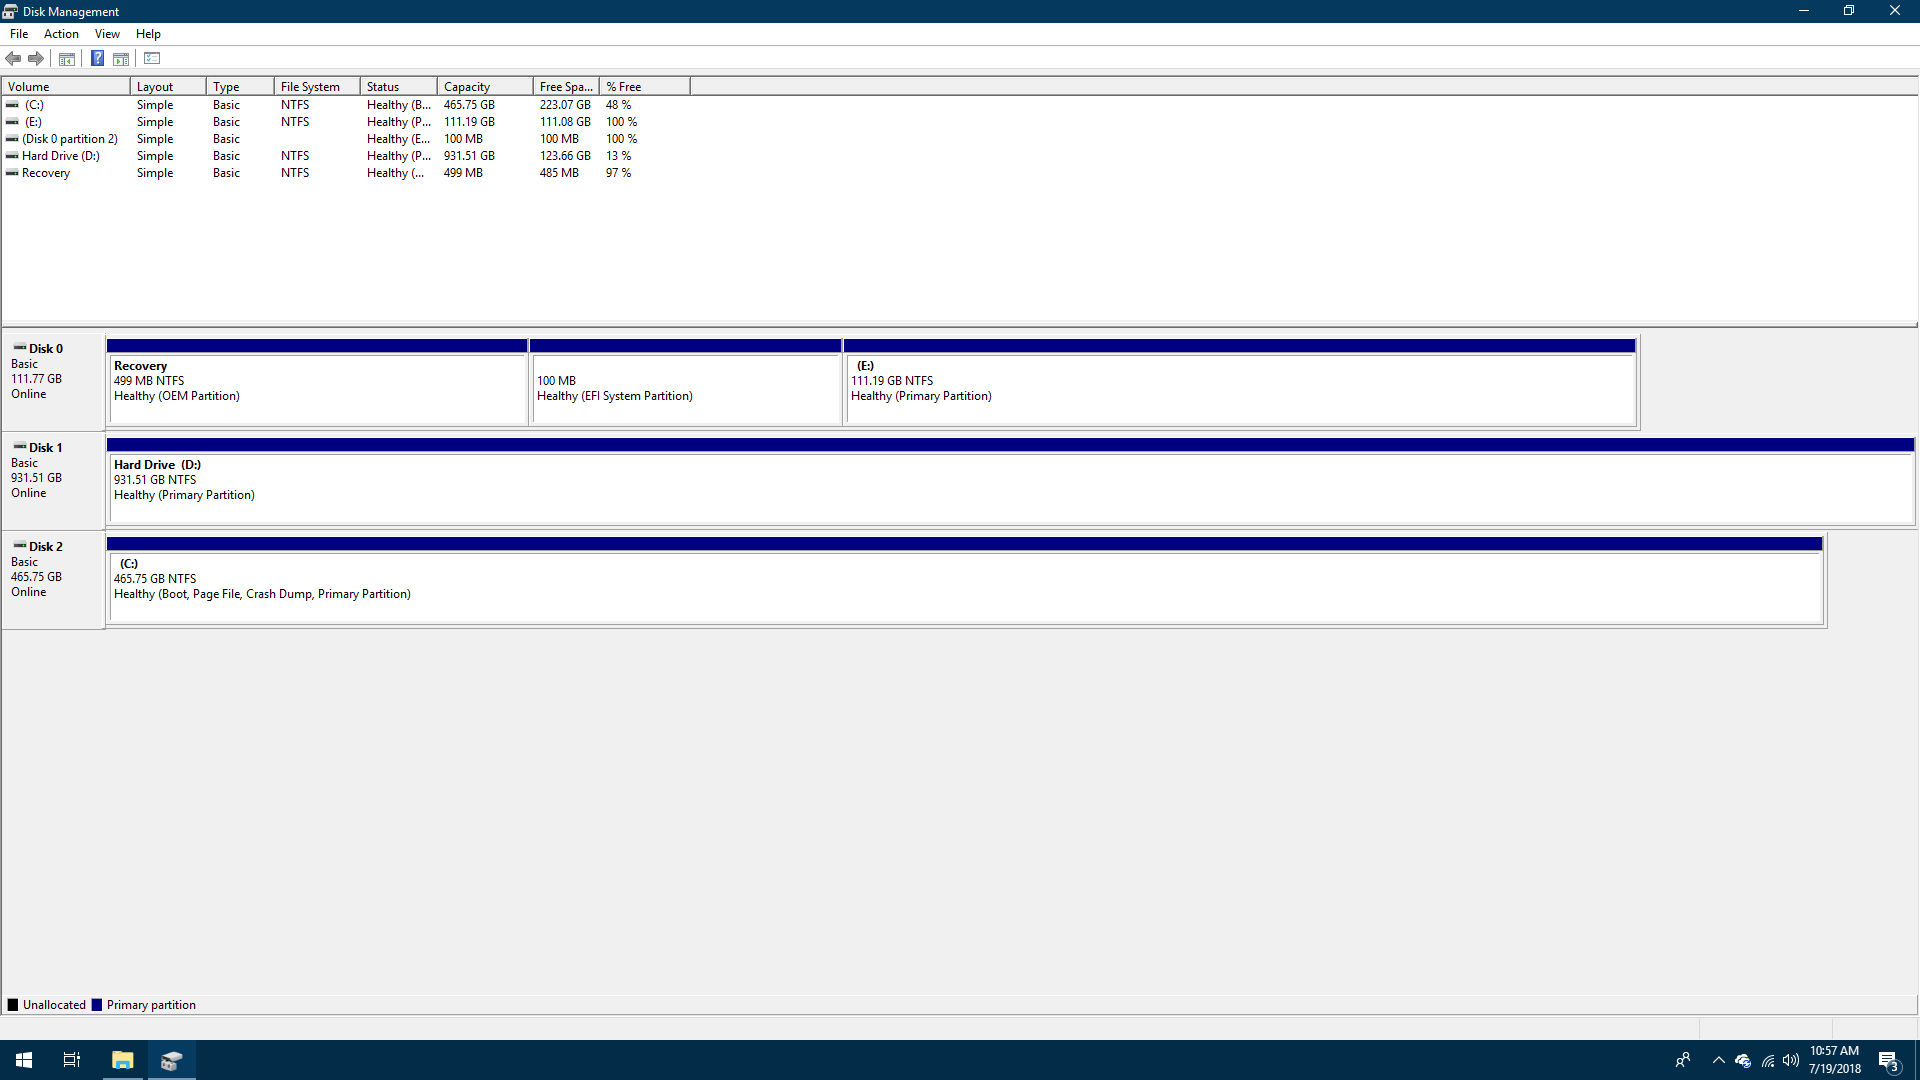
Task: Click the Forward navigation arrow icon
Action: (x=36, y=58)
